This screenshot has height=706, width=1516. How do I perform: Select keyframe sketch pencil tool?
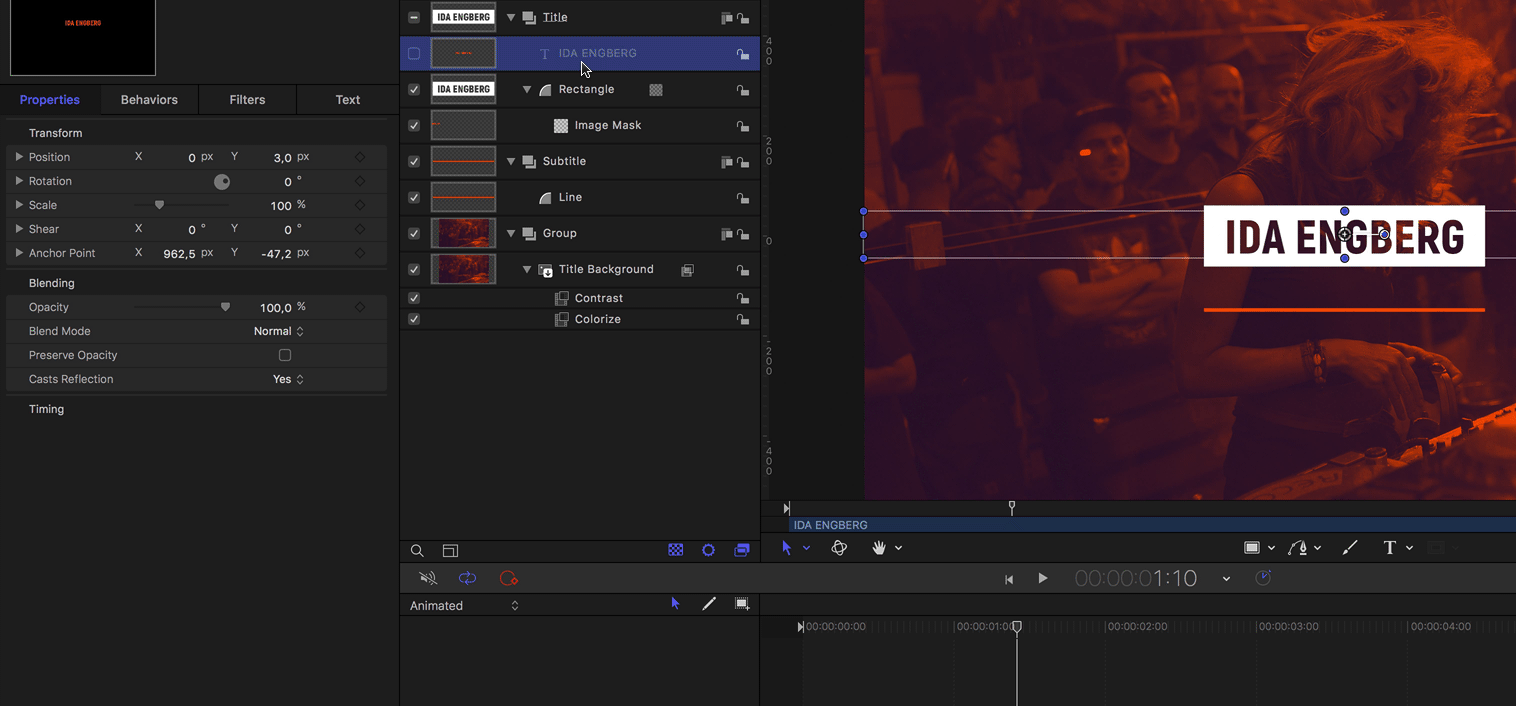click(x=709, y=604)
